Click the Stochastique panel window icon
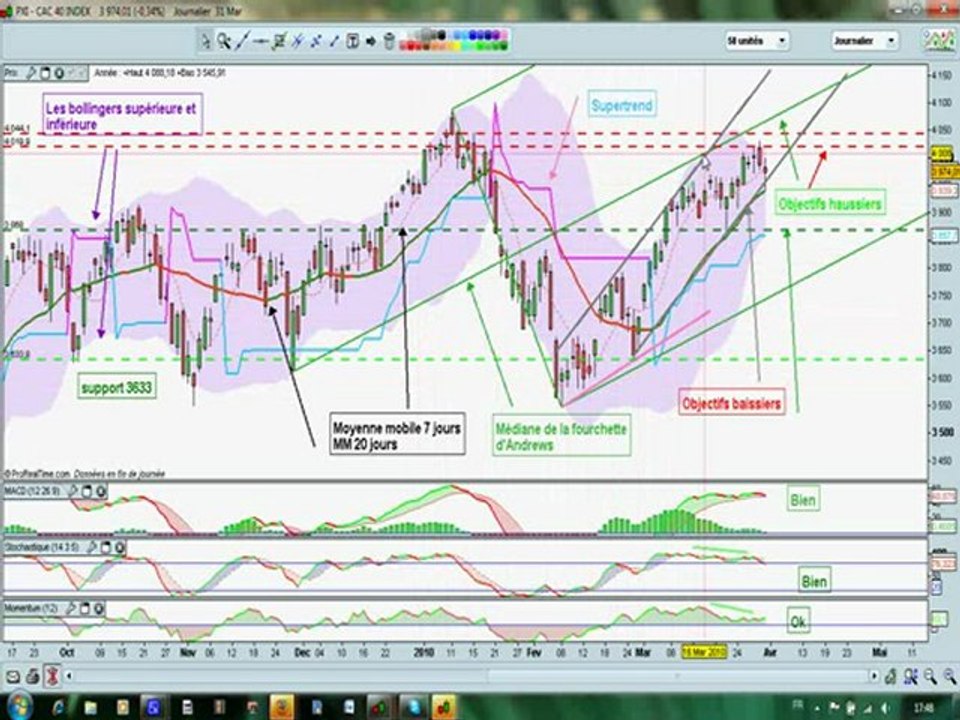 point(106,547)
